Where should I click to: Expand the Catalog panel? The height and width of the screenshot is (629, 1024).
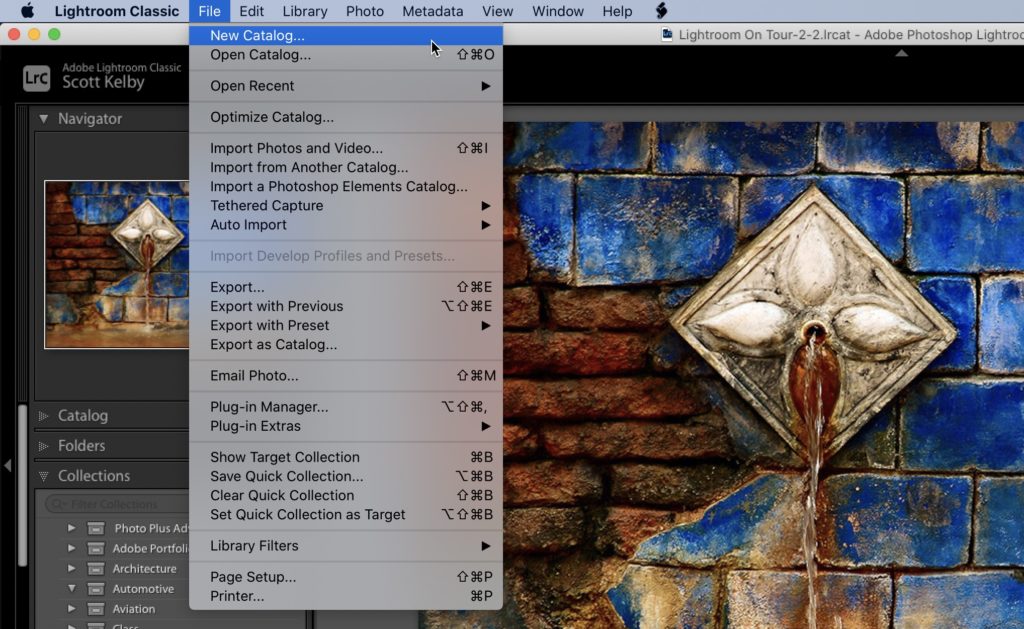click(x=42, y=415)
